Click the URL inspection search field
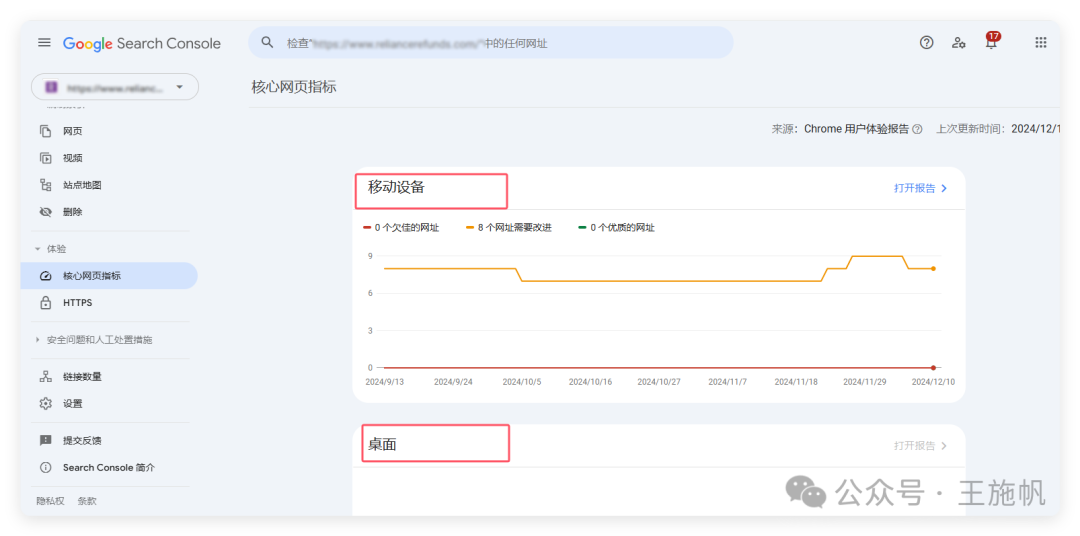Viewport: 1080px width, 536px height. point(490,43)
